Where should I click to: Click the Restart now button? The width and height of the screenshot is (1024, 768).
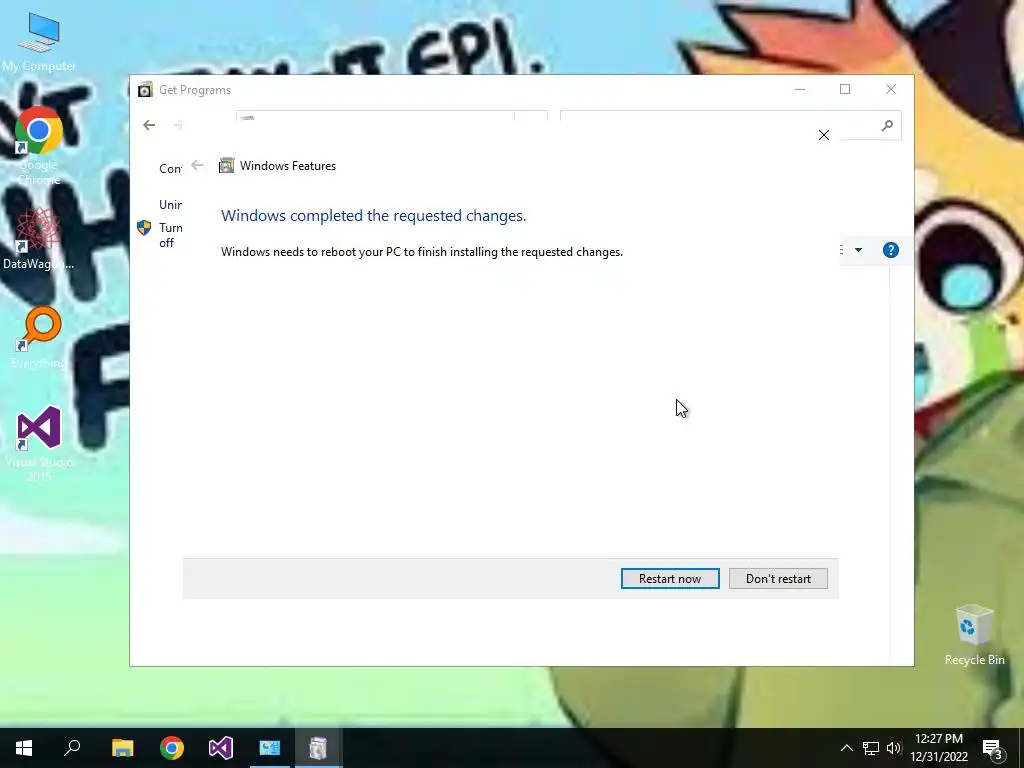click(x=670, y=579)
